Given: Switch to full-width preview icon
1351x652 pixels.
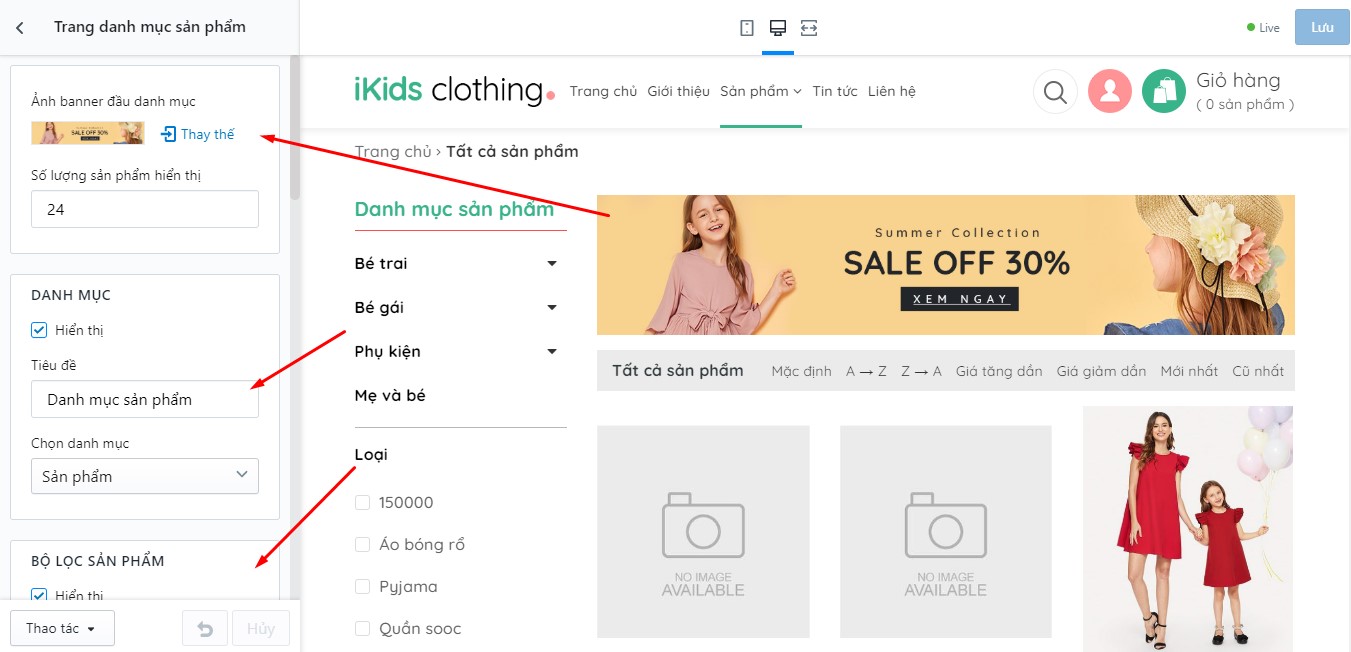Looking at the screenshot, I should (809, 28).
